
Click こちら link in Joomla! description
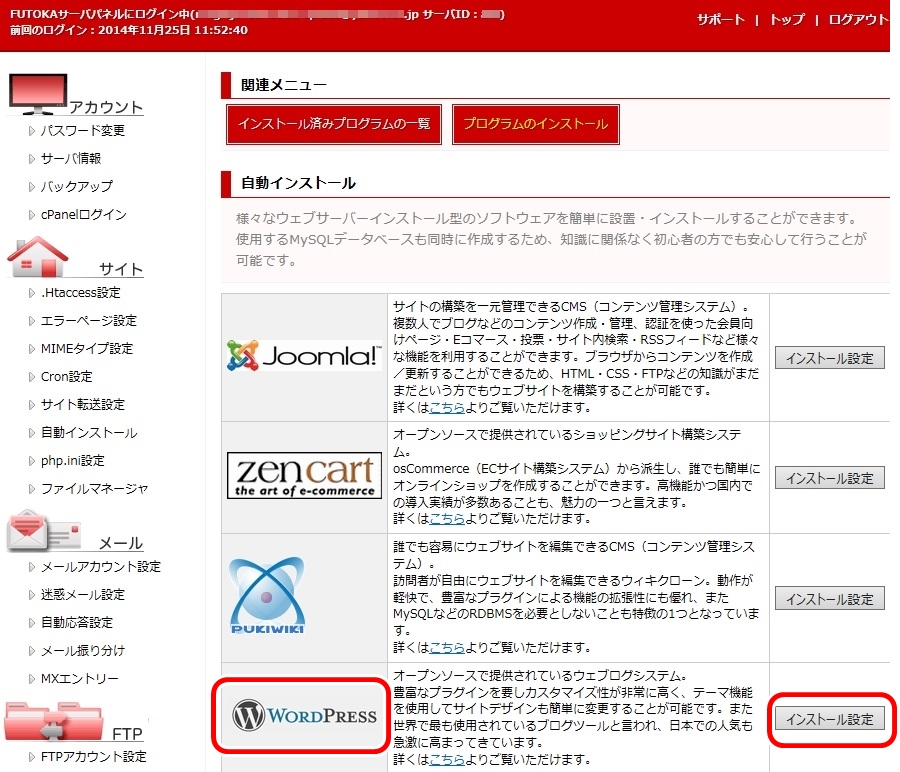(x=447, y=408)
